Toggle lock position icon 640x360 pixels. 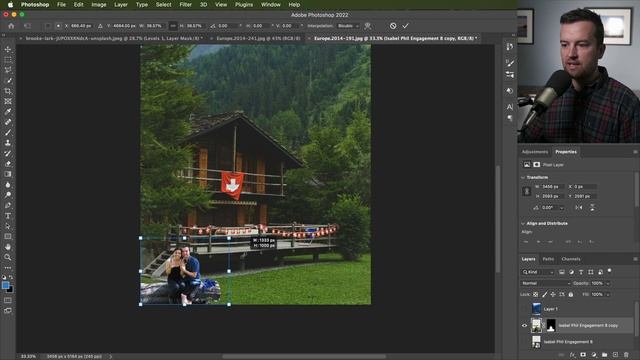tap(553, 294)
